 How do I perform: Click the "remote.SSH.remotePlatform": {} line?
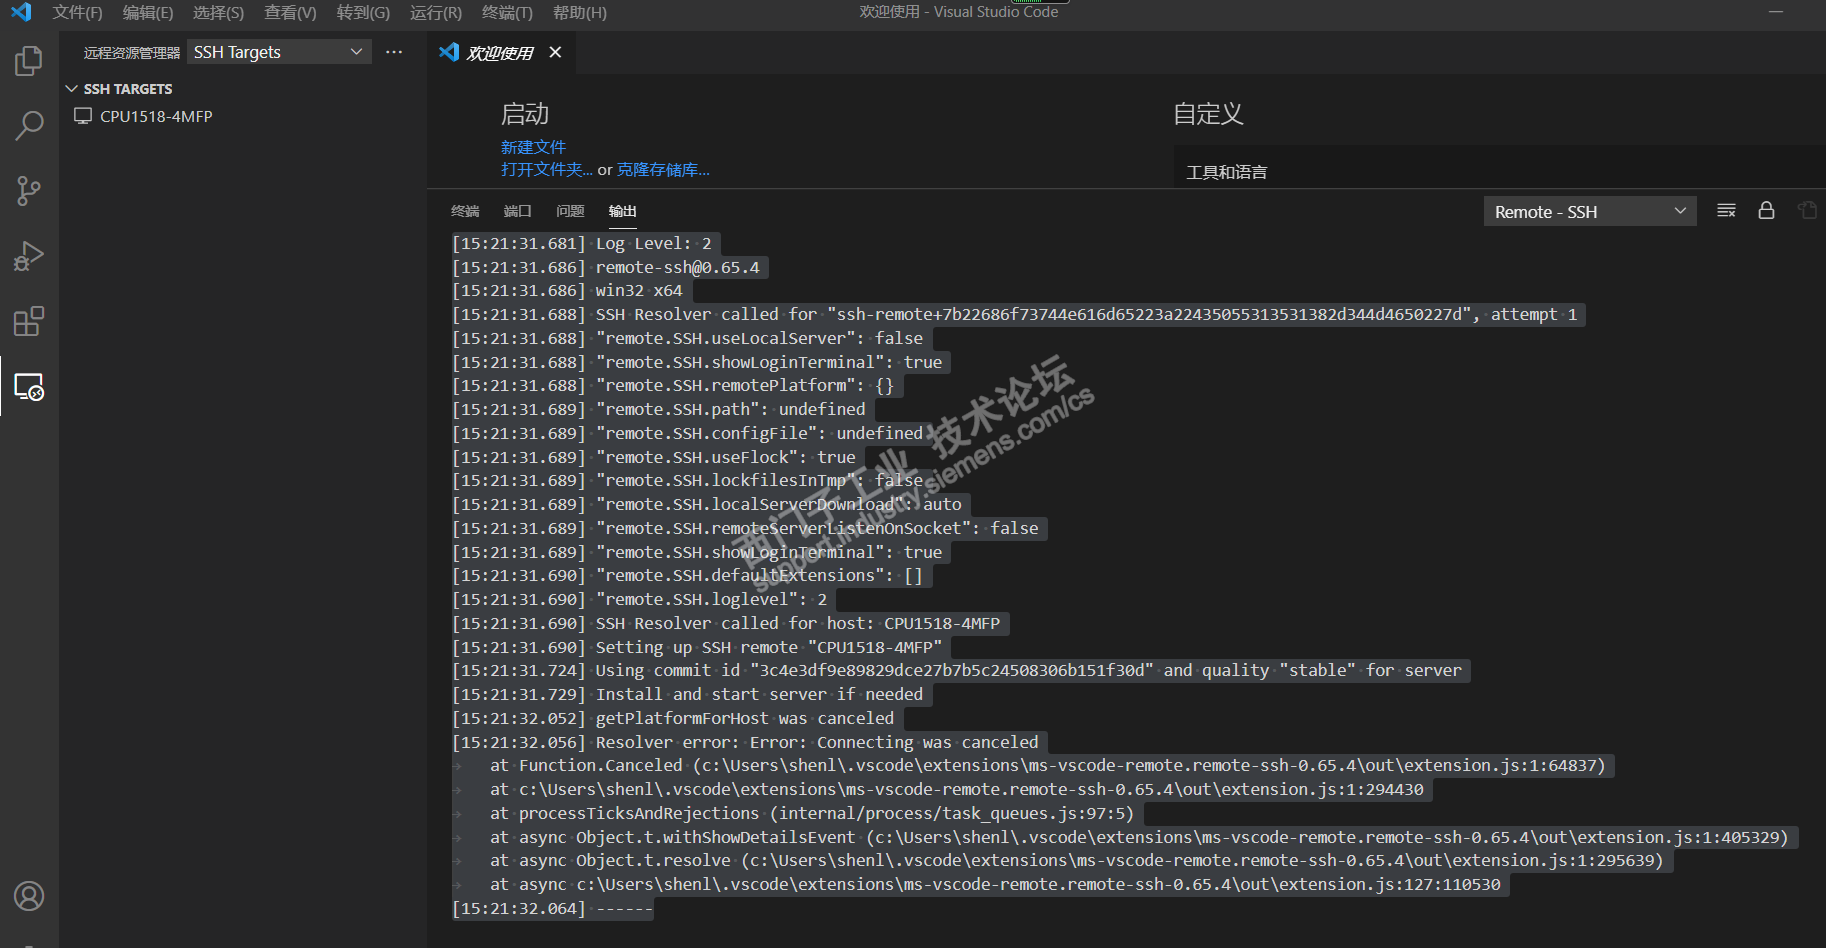tap(673, 385)
